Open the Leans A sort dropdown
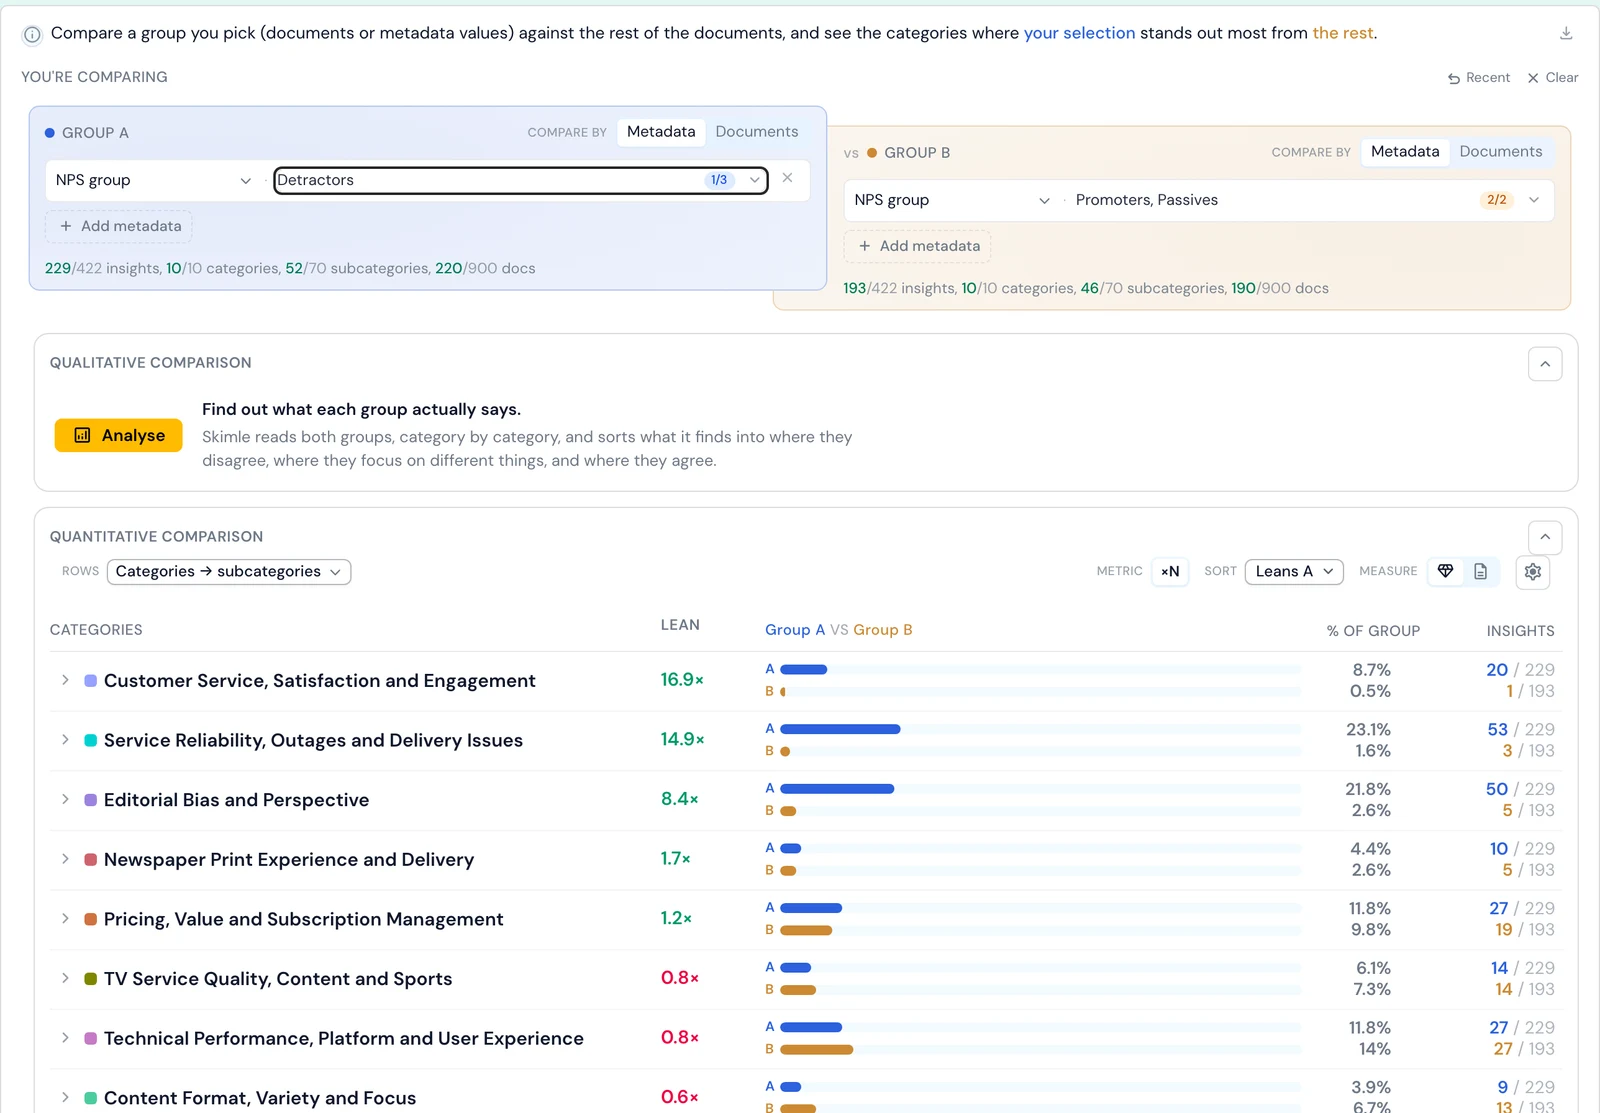 pos(1294,572)
